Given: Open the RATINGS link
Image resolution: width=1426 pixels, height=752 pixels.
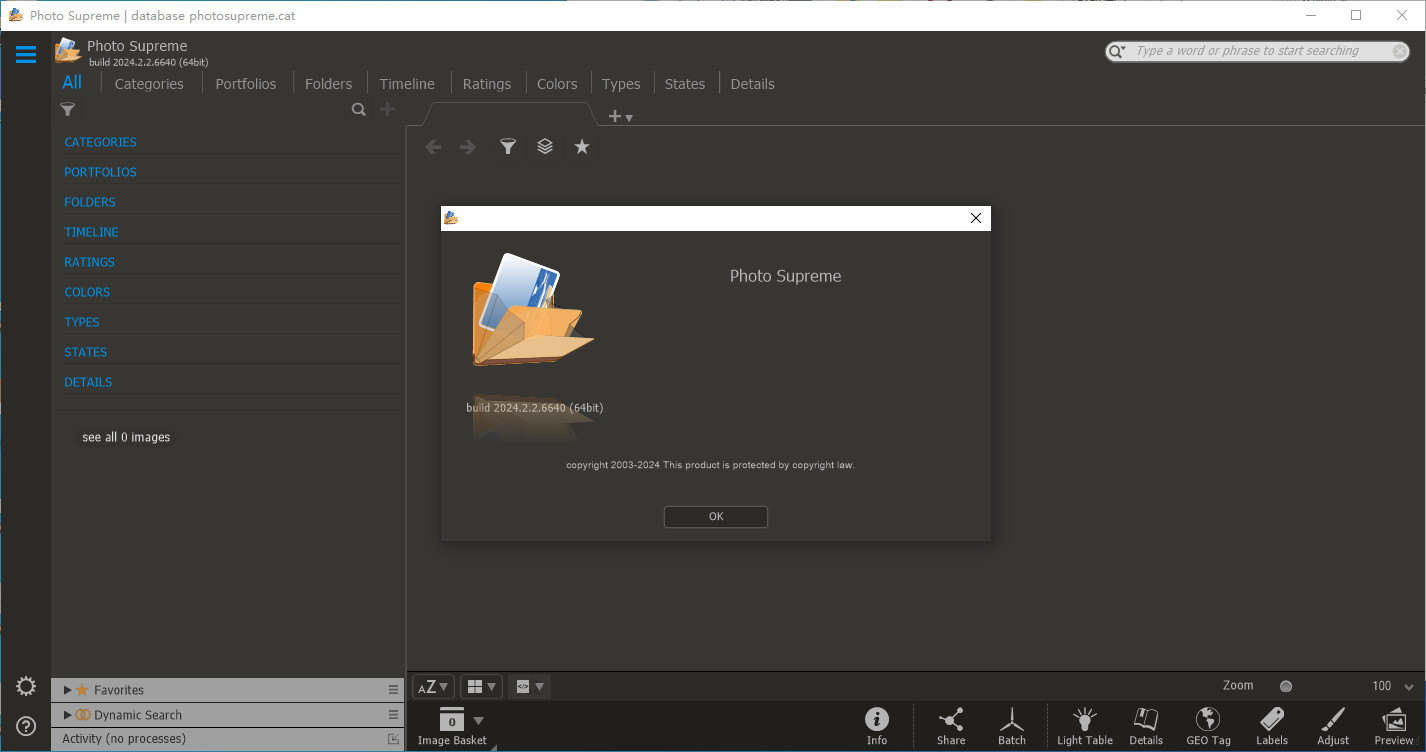Looking at the screenshot, I should click(x=89, y=262).
